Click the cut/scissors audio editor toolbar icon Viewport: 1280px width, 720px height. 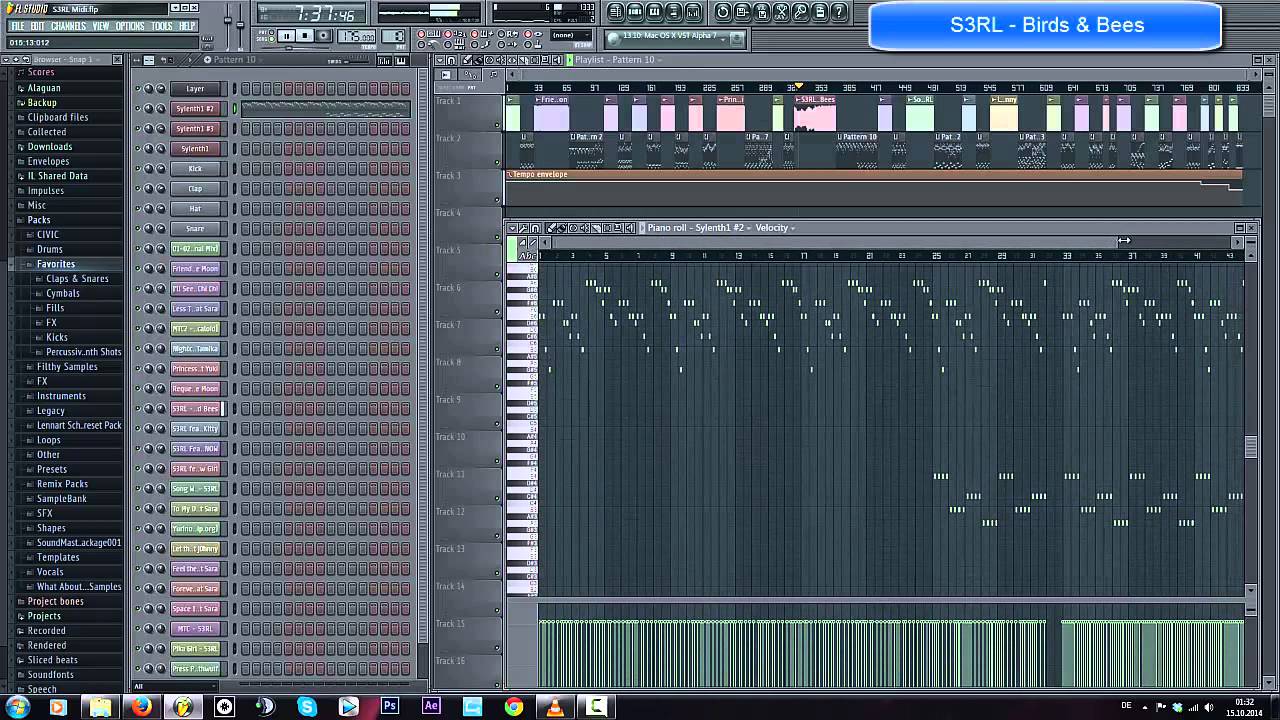click(x=781, y=12)
